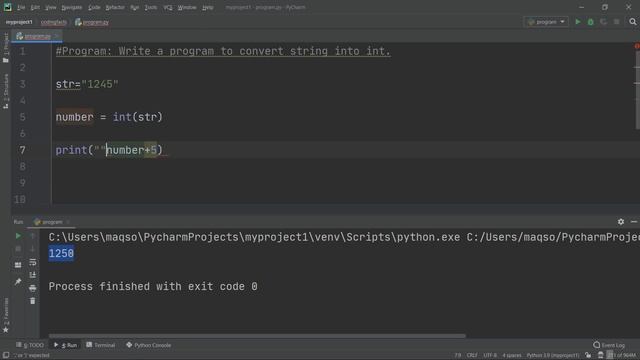This screenshot has height=360, width=640.
Task: Open the VCS menu
Action: (168, 7)
